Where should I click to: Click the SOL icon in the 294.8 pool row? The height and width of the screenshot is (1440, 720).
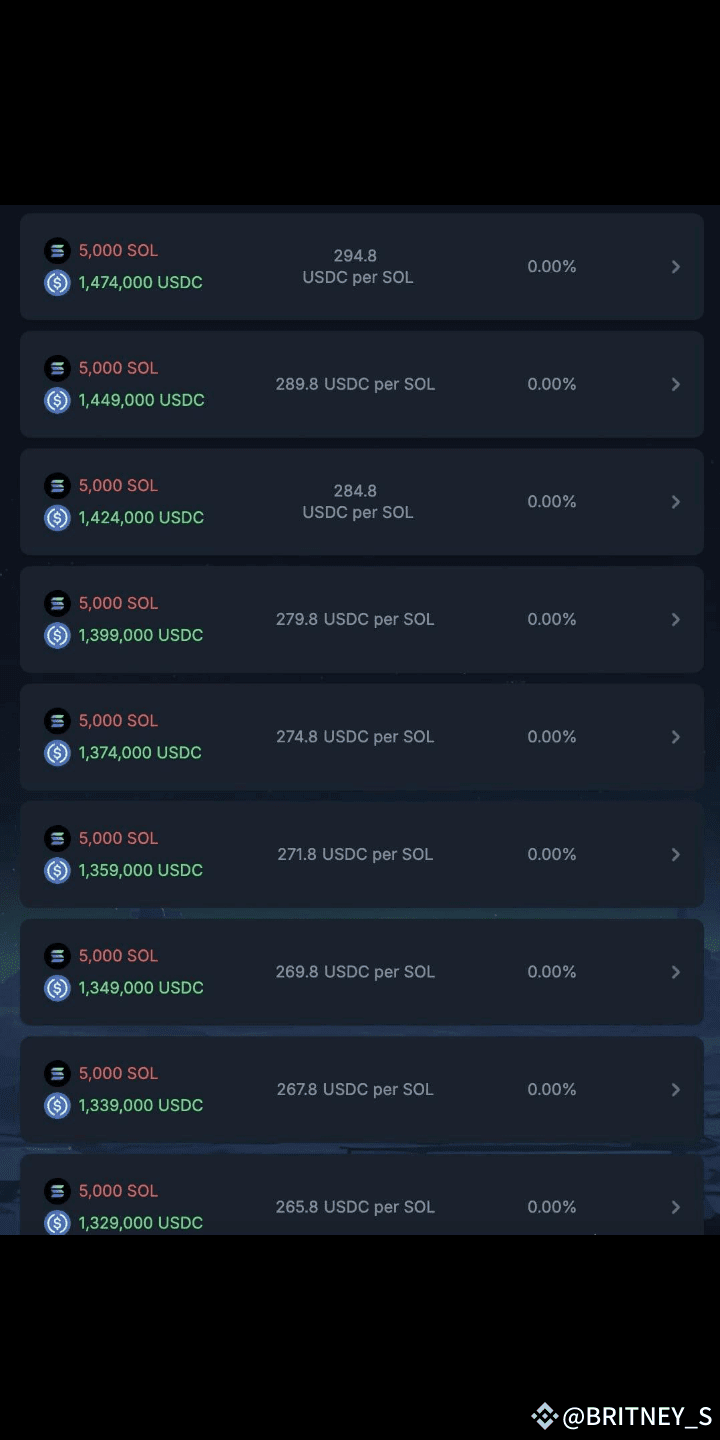click(56, 250)
